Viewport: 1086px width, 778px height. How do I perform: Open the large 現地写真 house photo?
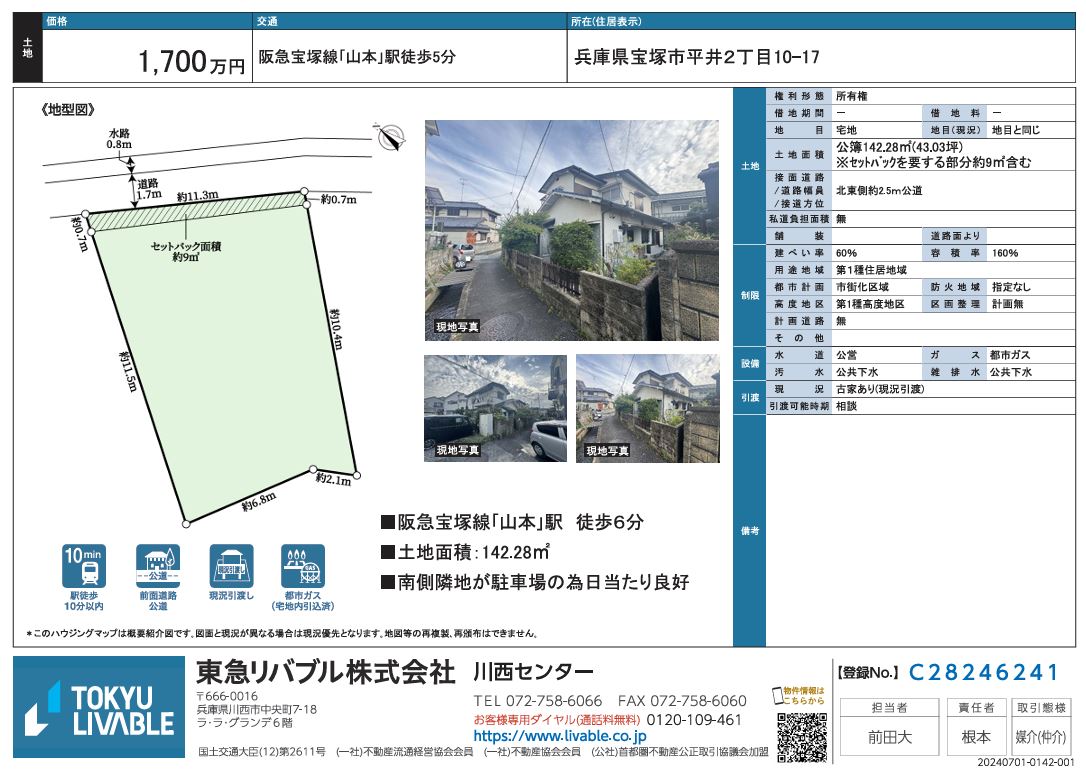[x=571, y=230]
